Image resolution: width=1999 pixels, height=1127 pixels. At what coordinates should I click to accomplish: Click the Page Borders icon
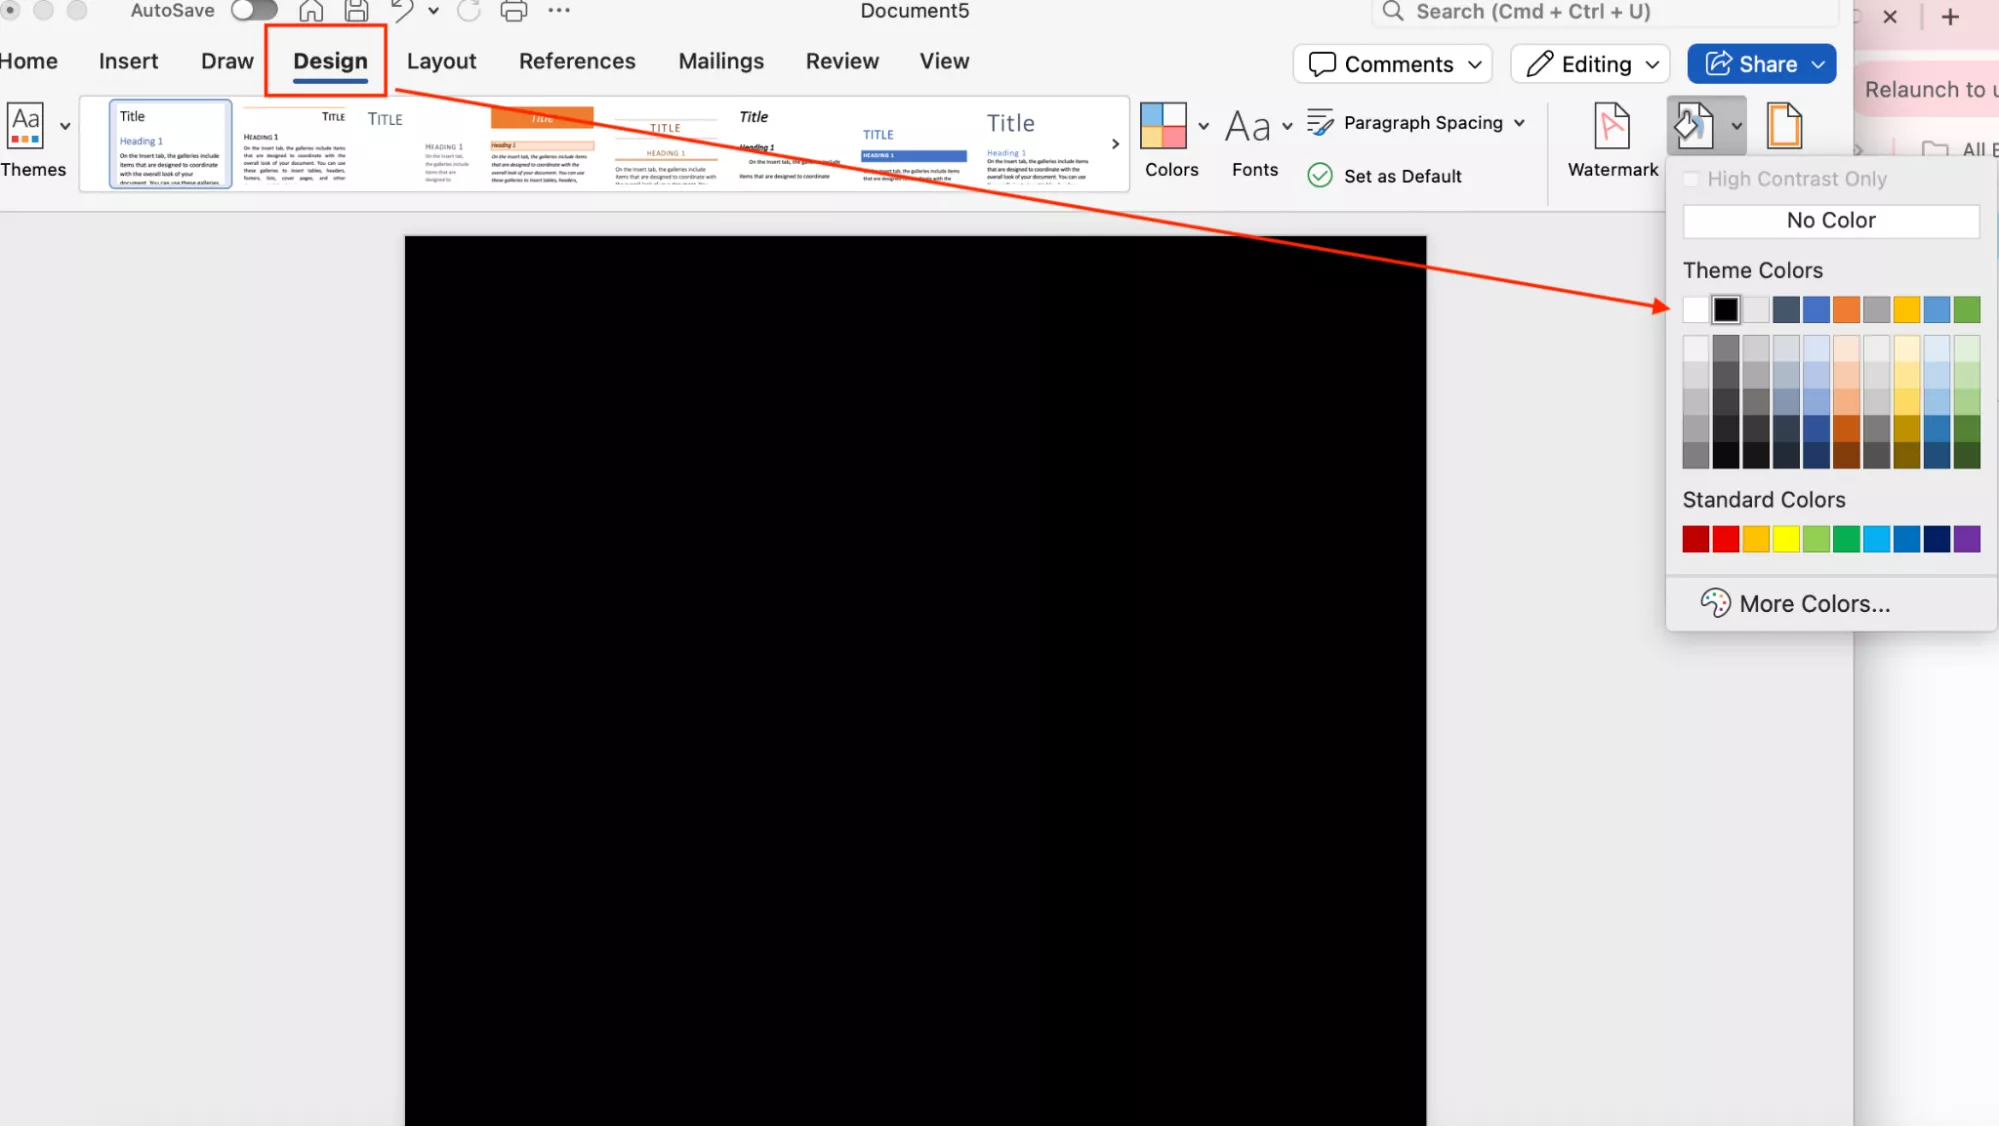(x=1784, y=126)
